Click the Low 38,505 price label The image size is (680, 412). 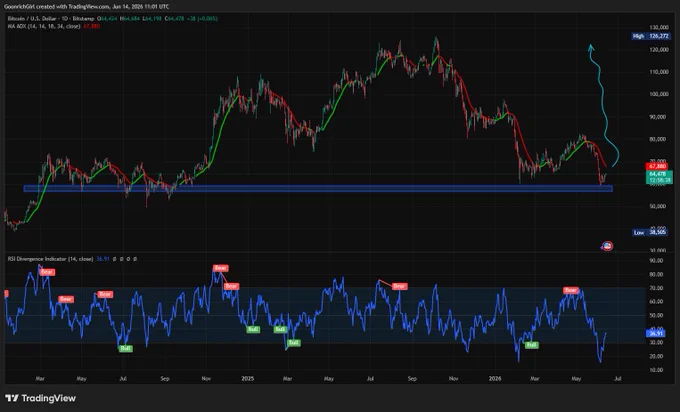coord(649,232)
